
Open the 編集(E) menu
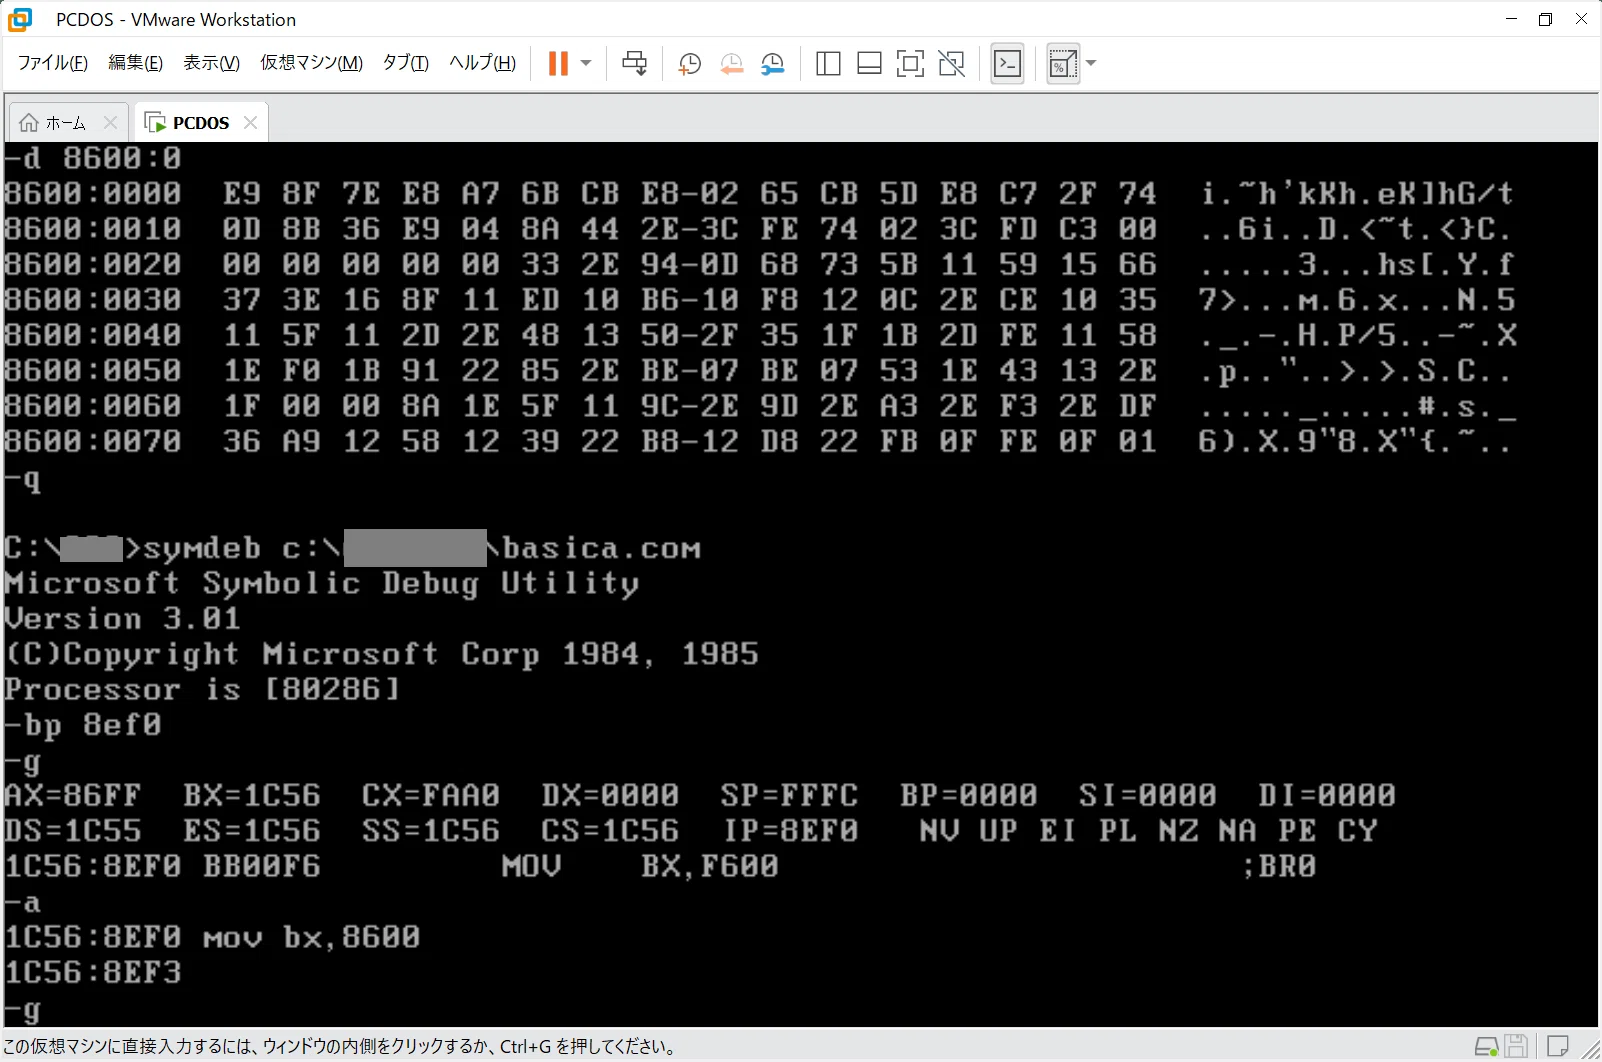135,63
